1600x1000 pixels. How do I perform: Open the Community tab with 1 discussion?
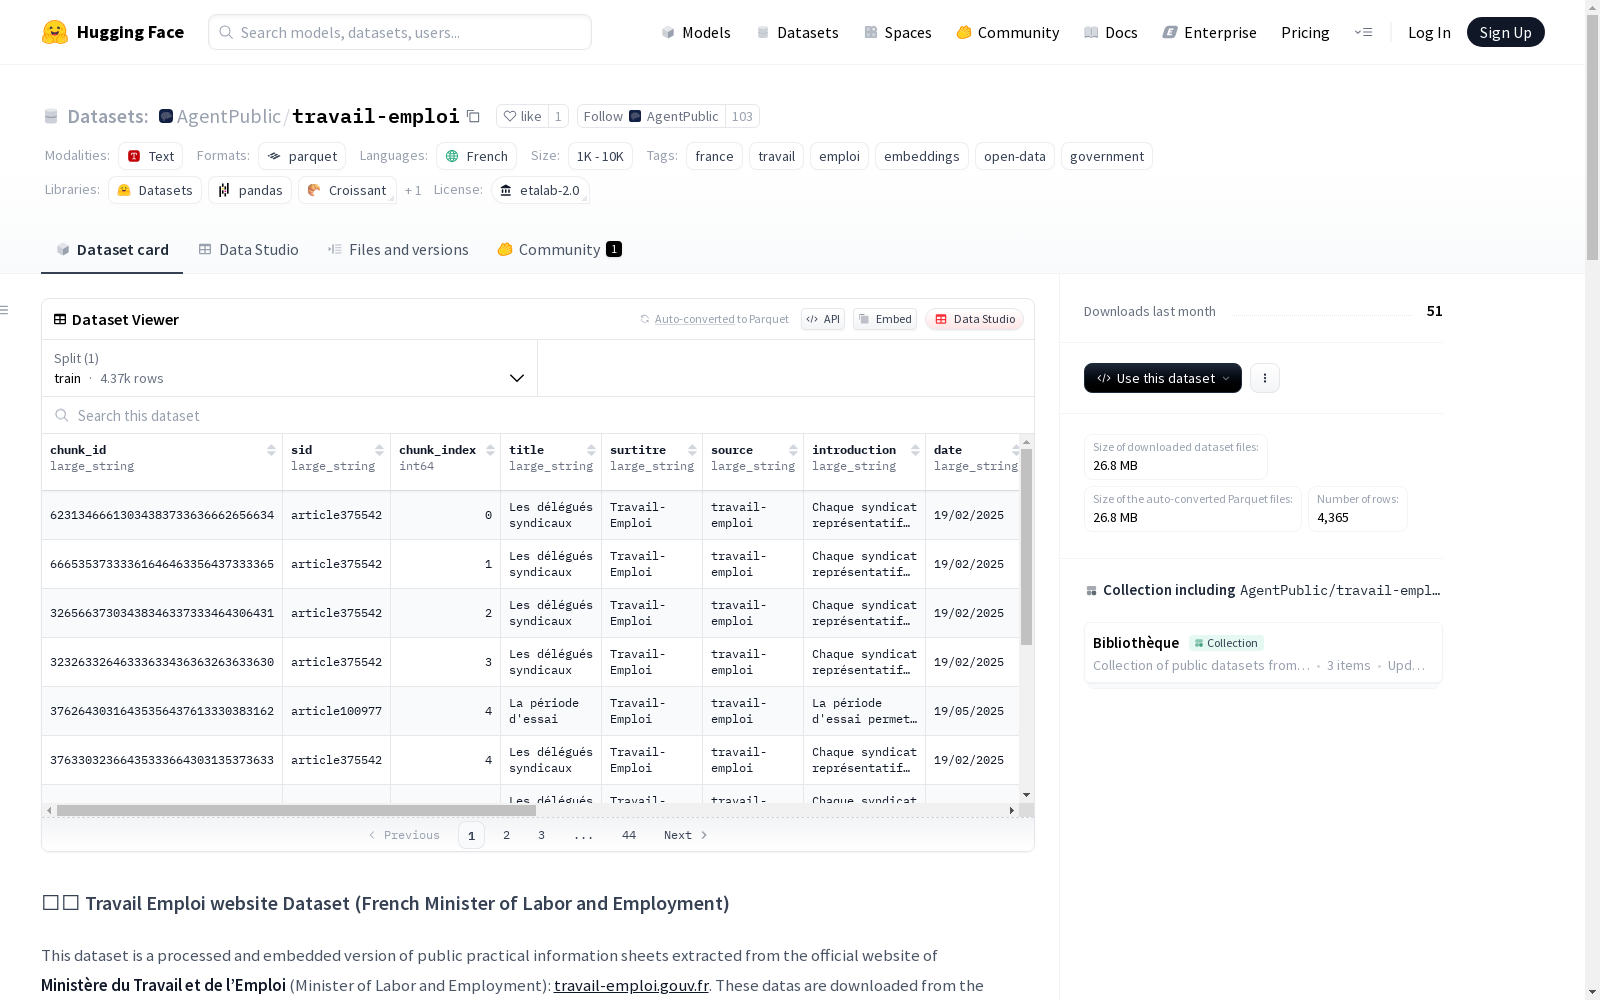tap(560, 250)
